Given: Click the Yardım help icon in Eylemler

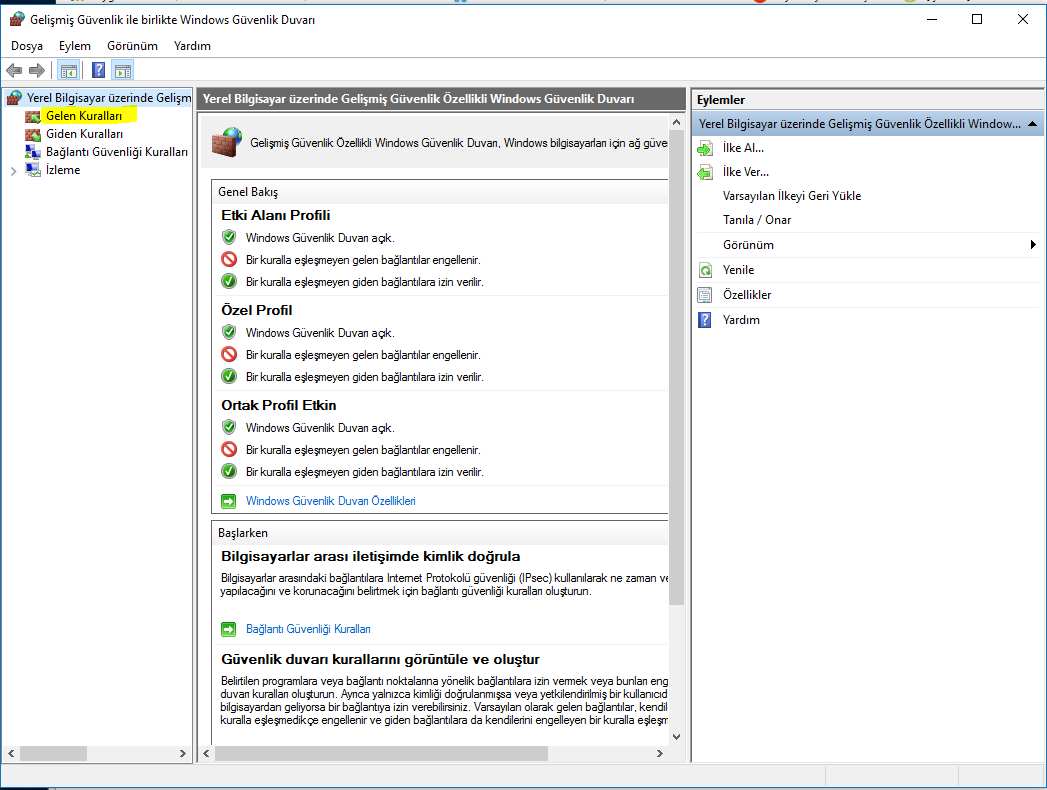Looking at the screenshot, I should coord(705,320).
